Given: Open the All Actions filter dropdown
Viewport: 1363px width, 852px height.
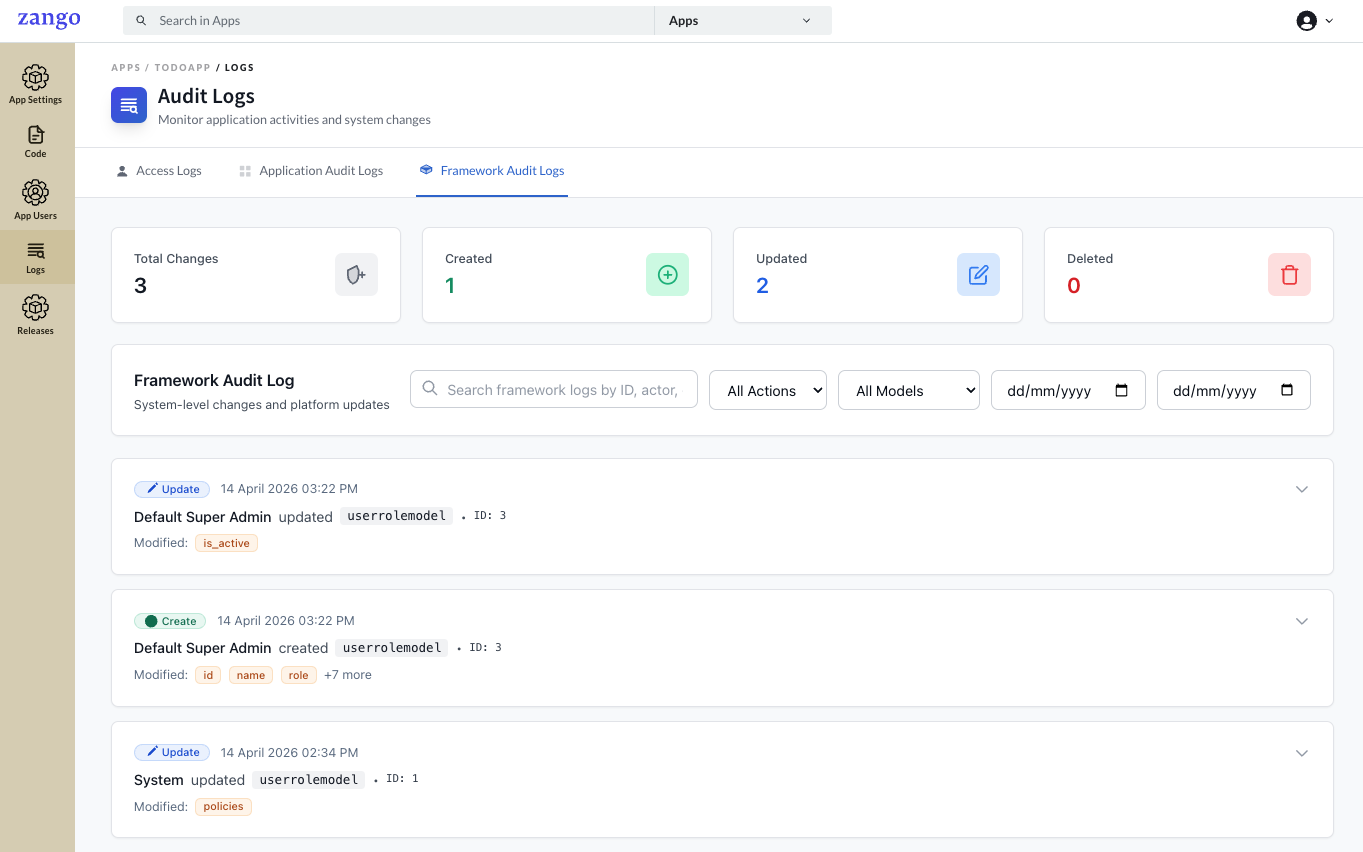Looking at the screenshot, I should (x=768, y=391).
